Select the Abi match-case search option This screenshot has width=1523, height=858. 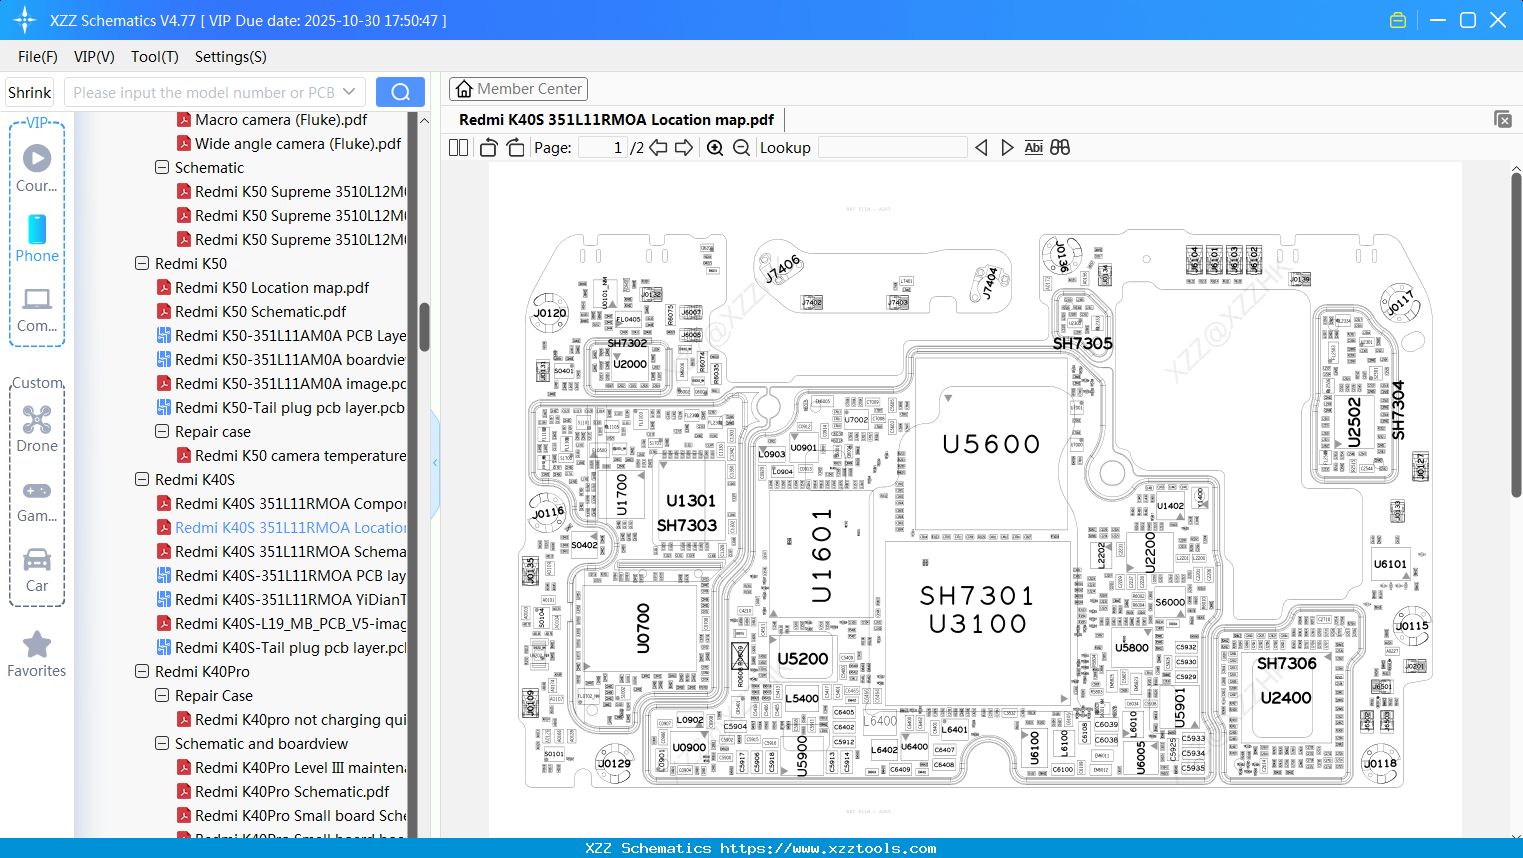[1033, 147]
